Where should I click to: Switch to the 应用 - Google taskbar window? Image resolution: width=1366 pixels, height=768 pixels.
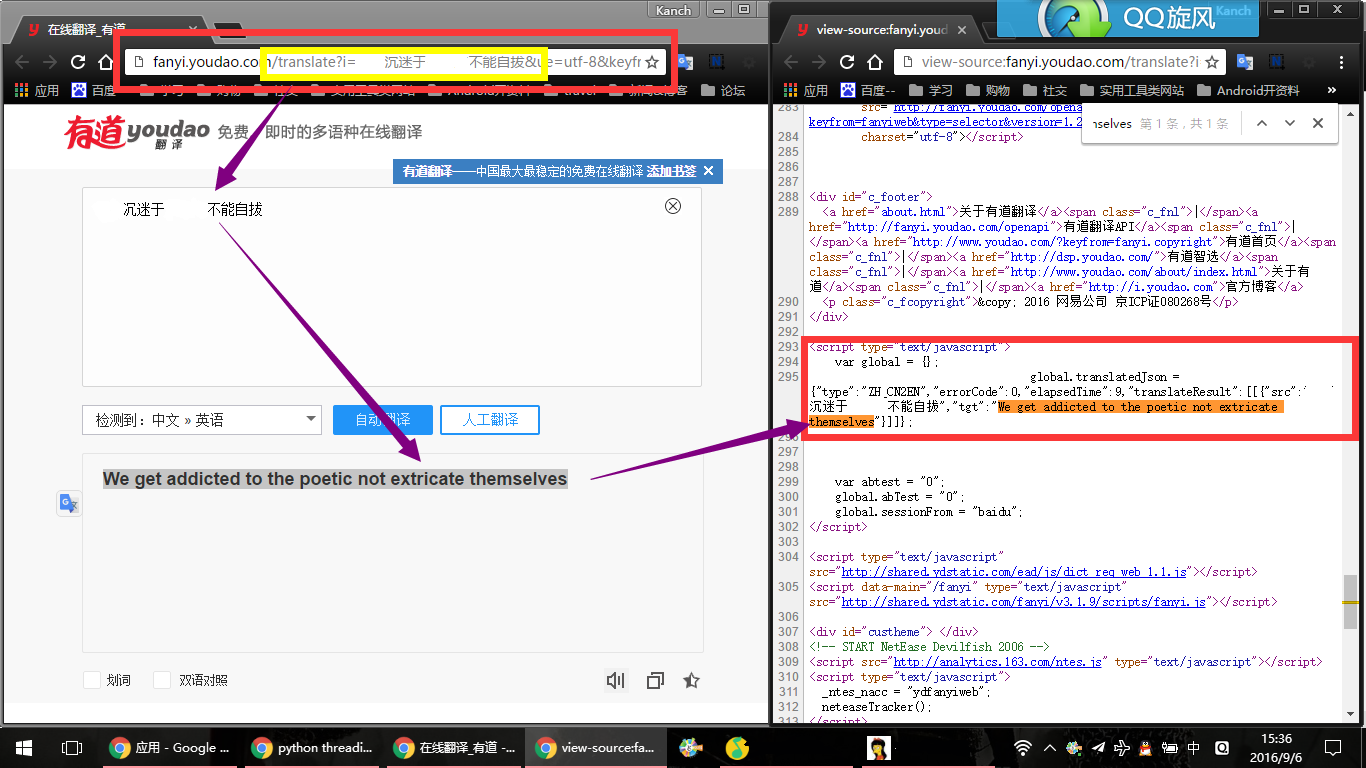(171, 747)
